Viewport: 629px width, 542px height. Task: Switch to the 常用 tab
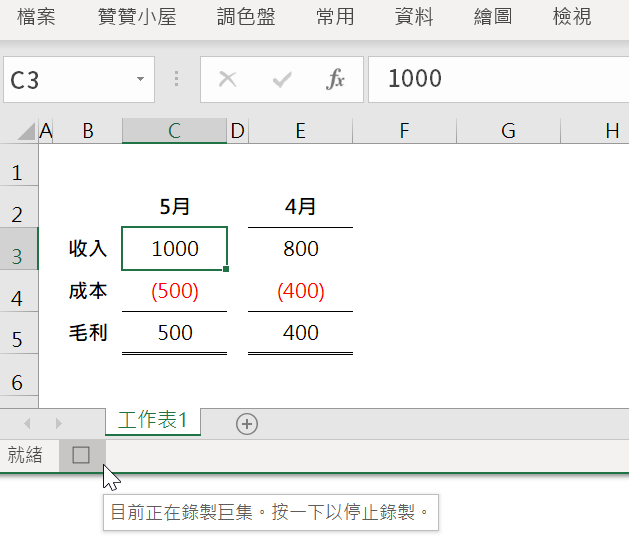pyautogui.click(x=335, y=17)
